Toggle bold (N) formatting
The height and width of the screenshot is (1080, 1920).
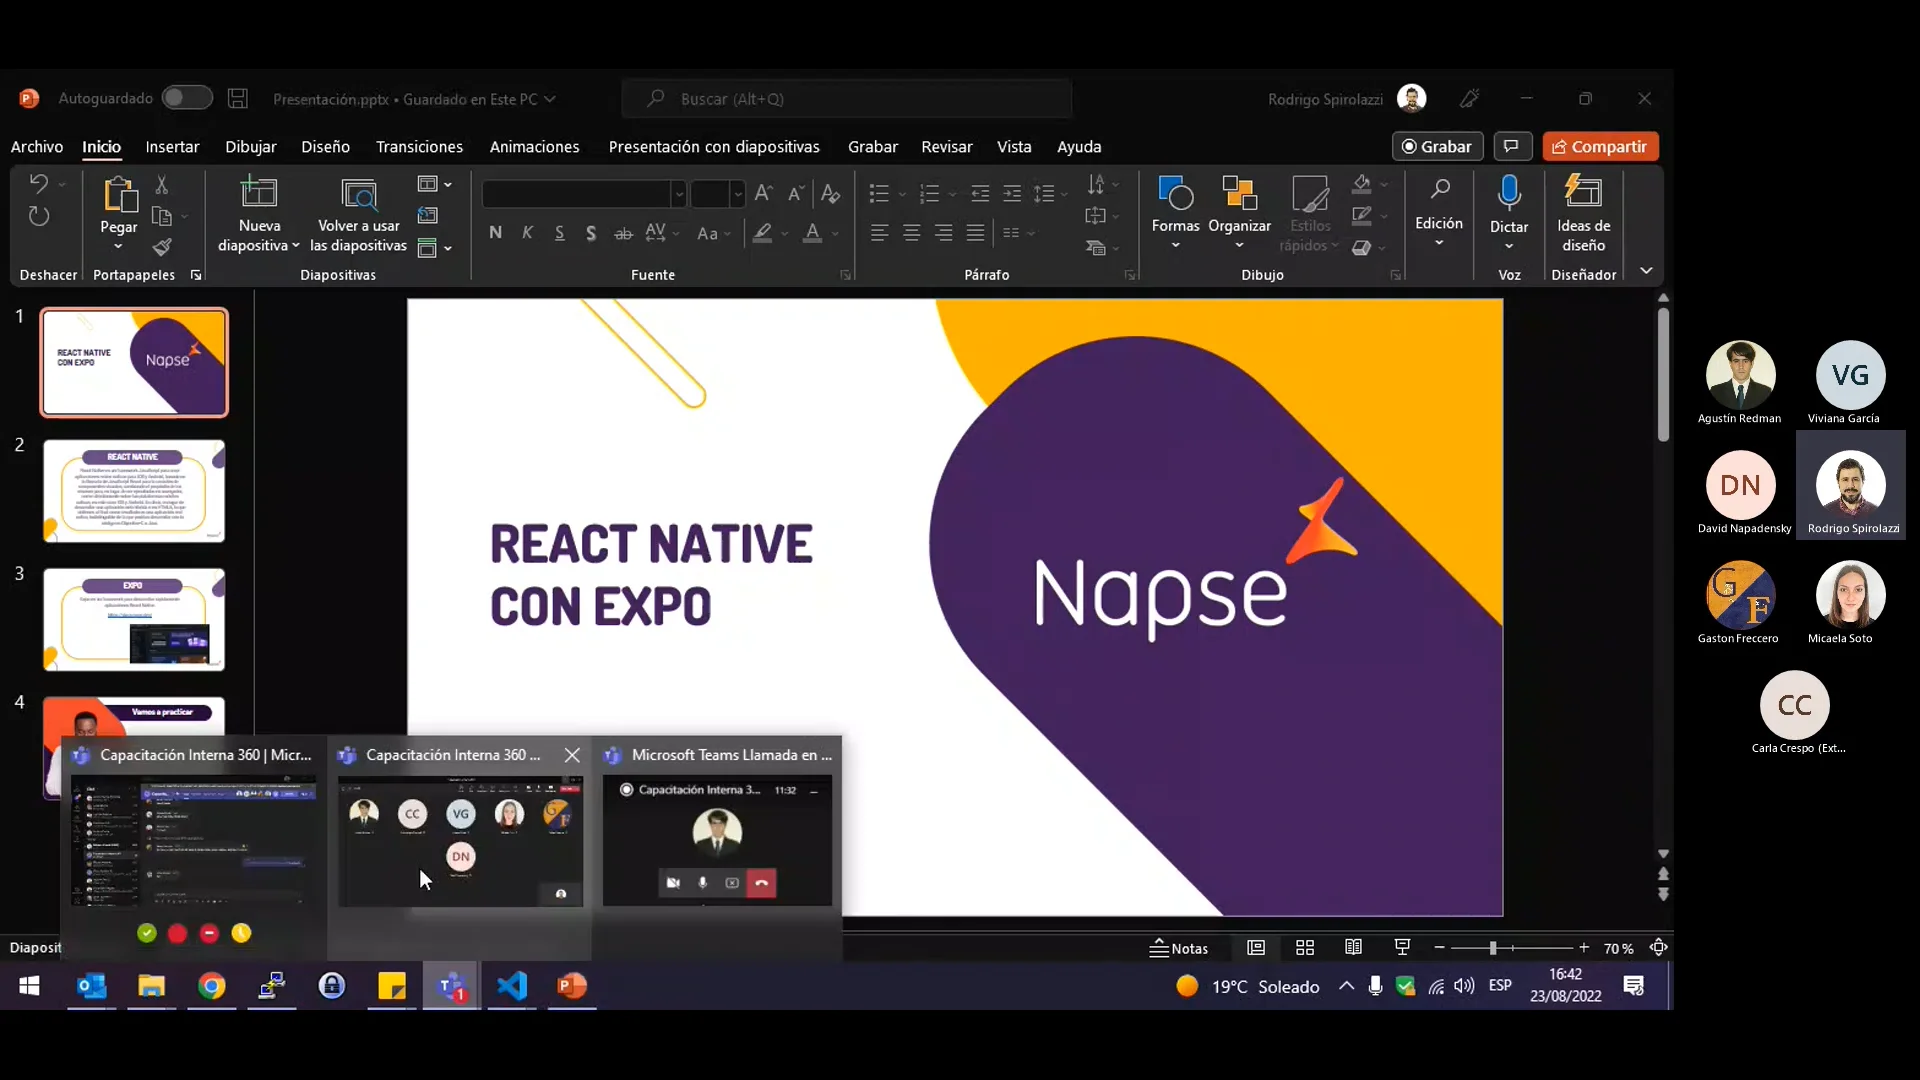pos(495,233)
